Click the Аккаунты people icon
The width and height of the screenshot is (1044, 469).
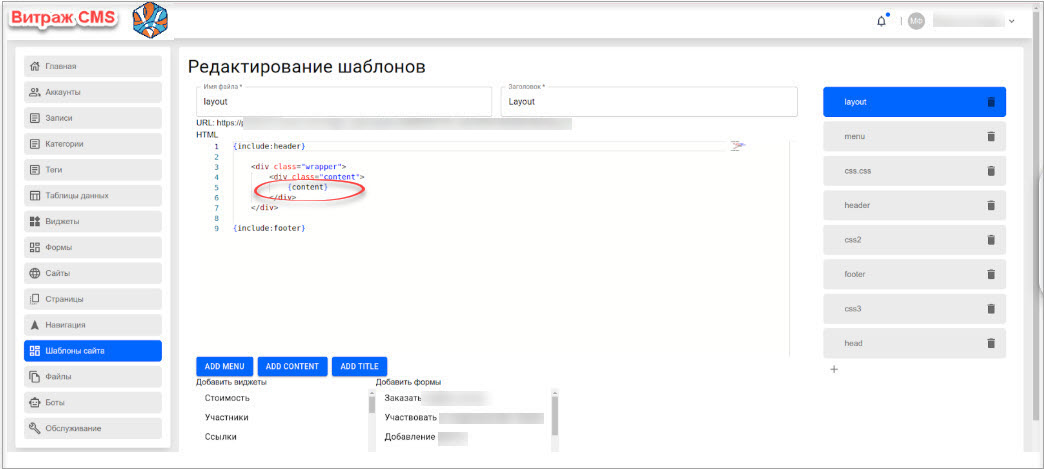(x=35, y=93)
